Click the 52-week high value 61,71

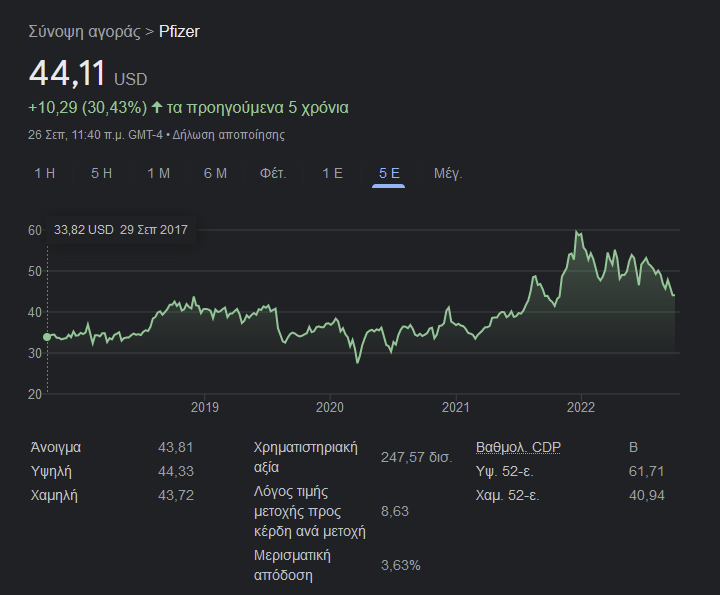[647, 471]
